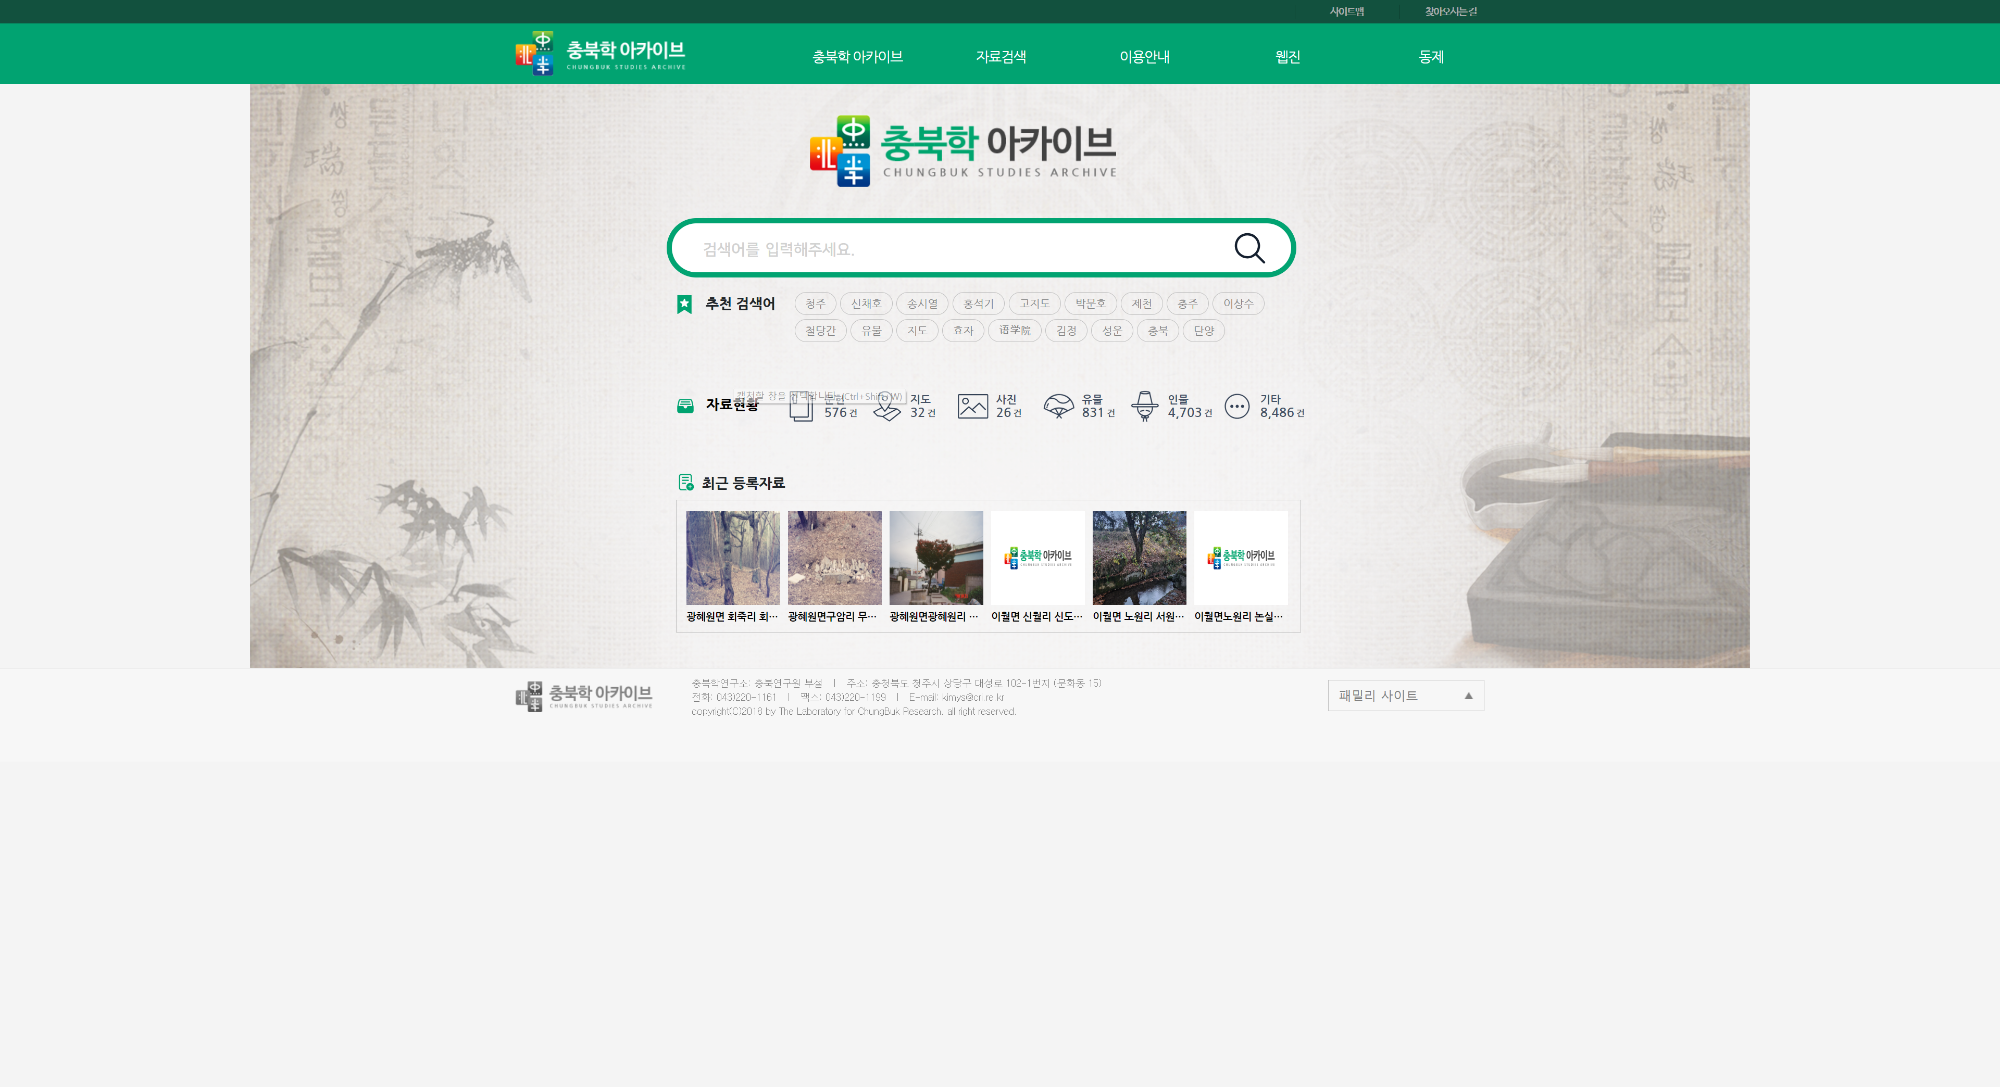Open the 자료검색 menu
Screen dimensions: 2000x1087
tap(1001, 57)
